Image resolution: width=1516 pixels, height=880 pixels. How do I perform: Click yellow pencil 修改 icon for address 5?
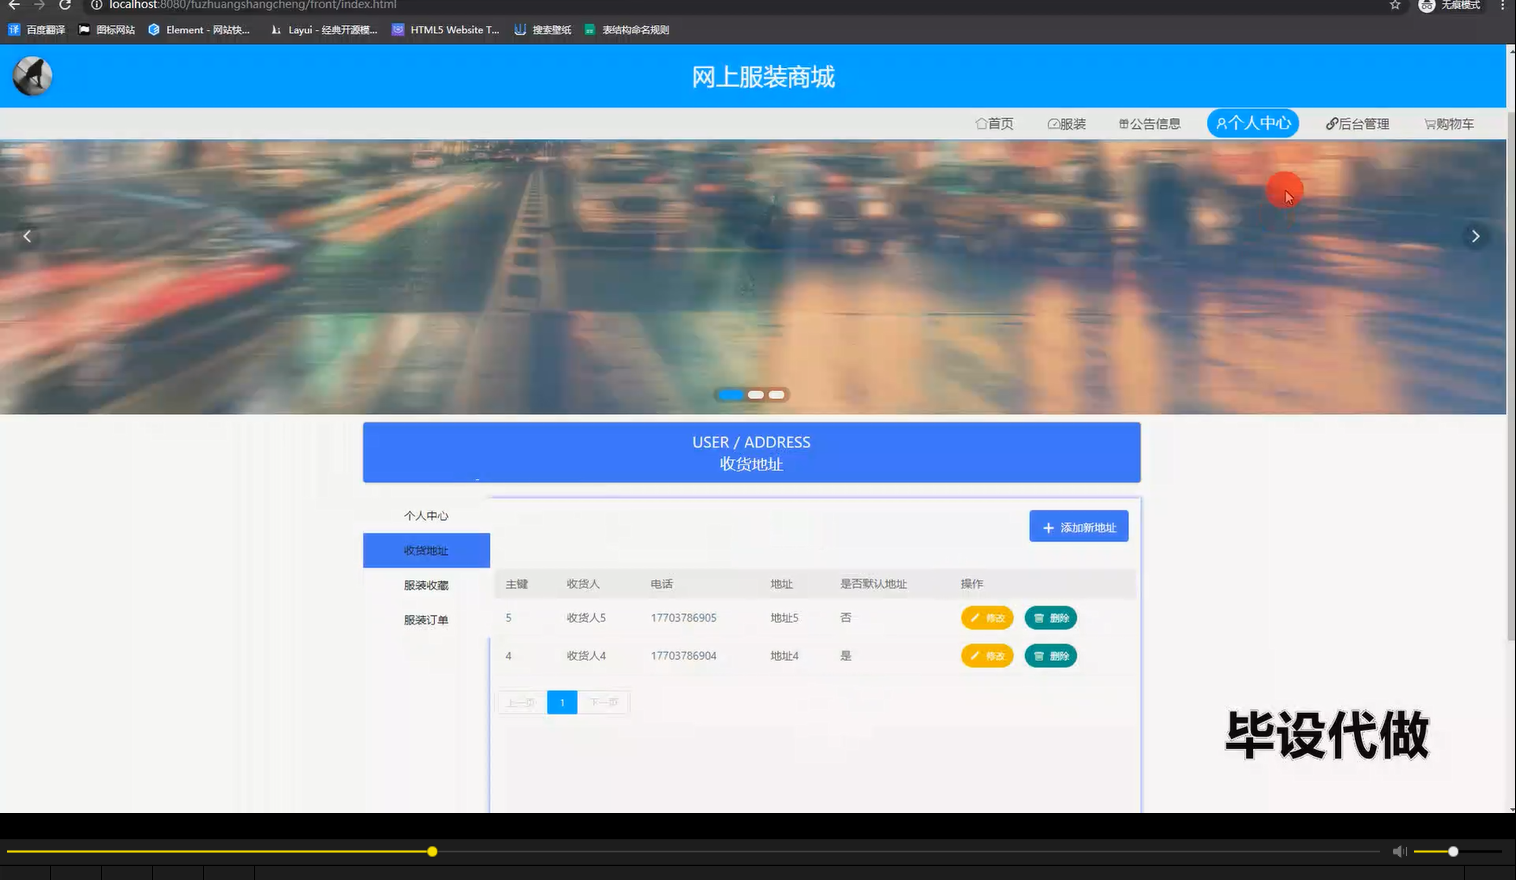tap(975, 617)
